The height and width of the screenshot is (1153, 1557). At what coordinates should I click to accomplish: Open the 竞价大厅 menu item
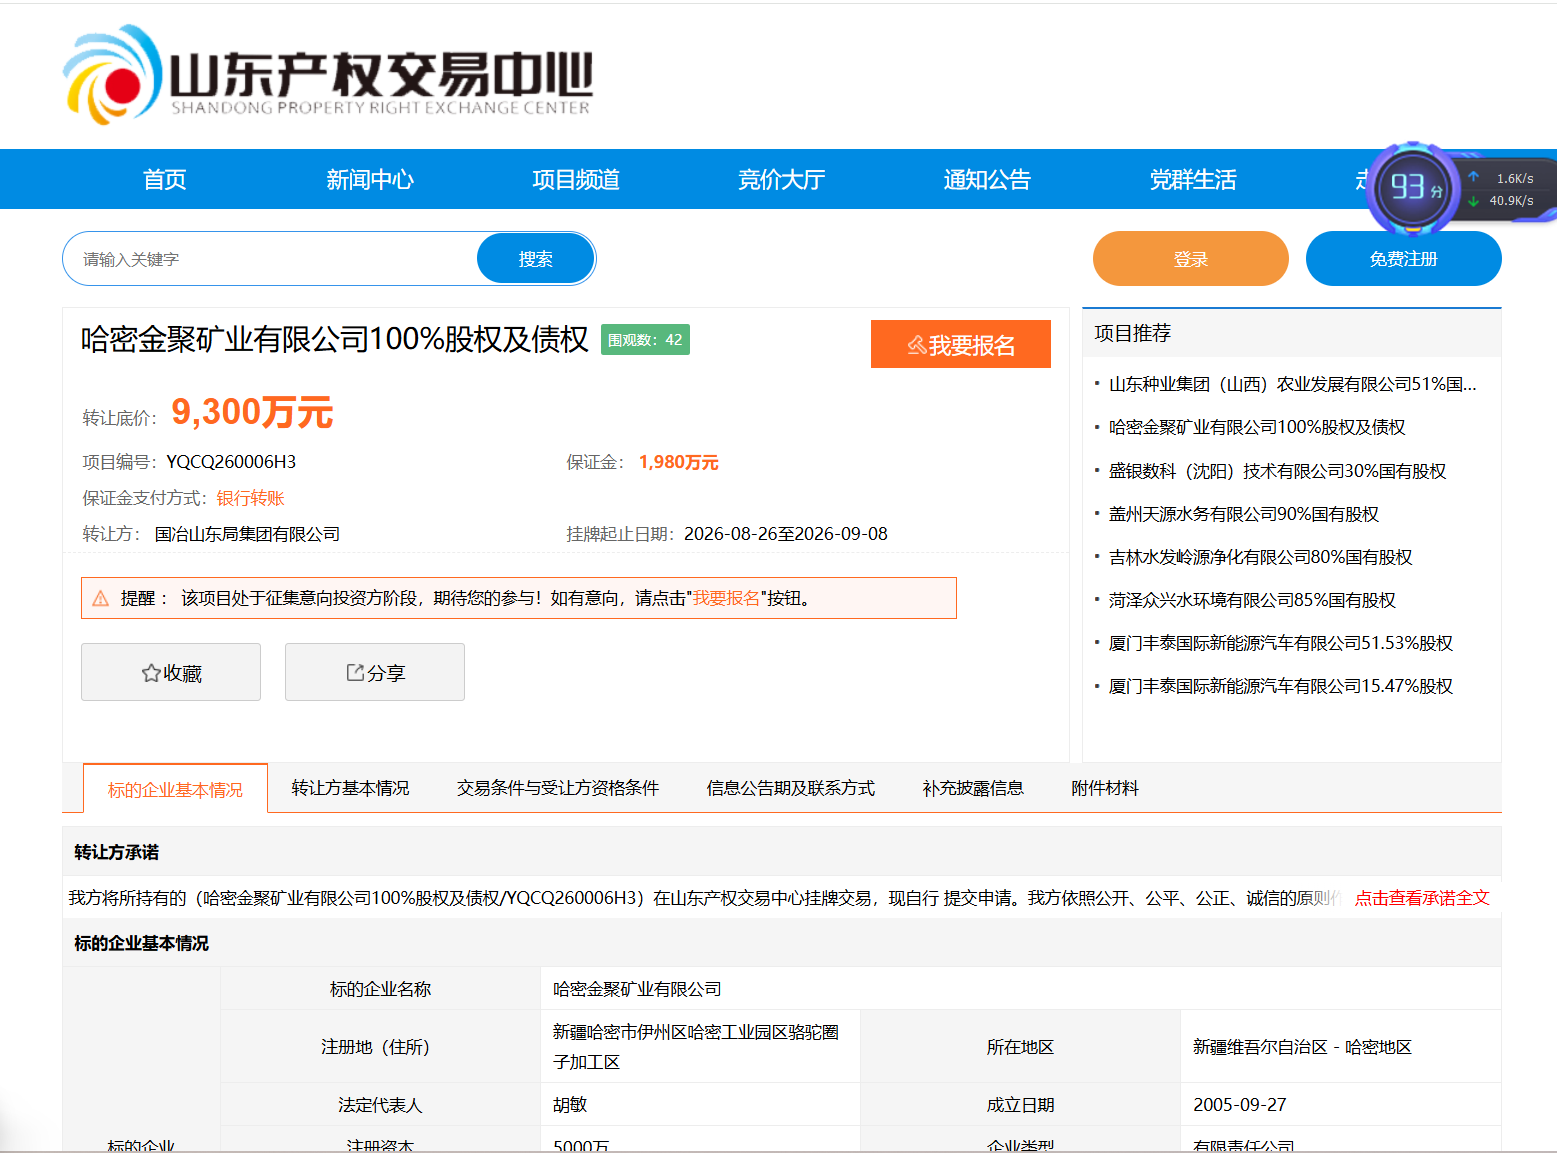pyautogui.click(x=781, y=179)
